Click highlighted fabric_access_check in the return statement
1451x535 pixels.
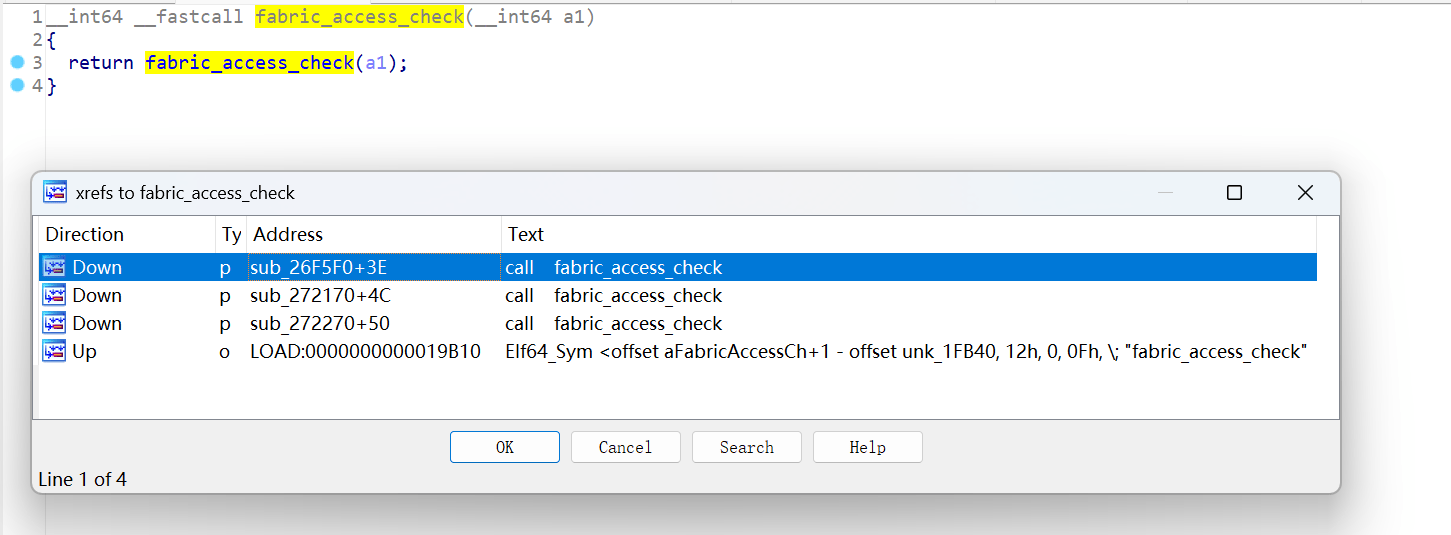(250, 62)
